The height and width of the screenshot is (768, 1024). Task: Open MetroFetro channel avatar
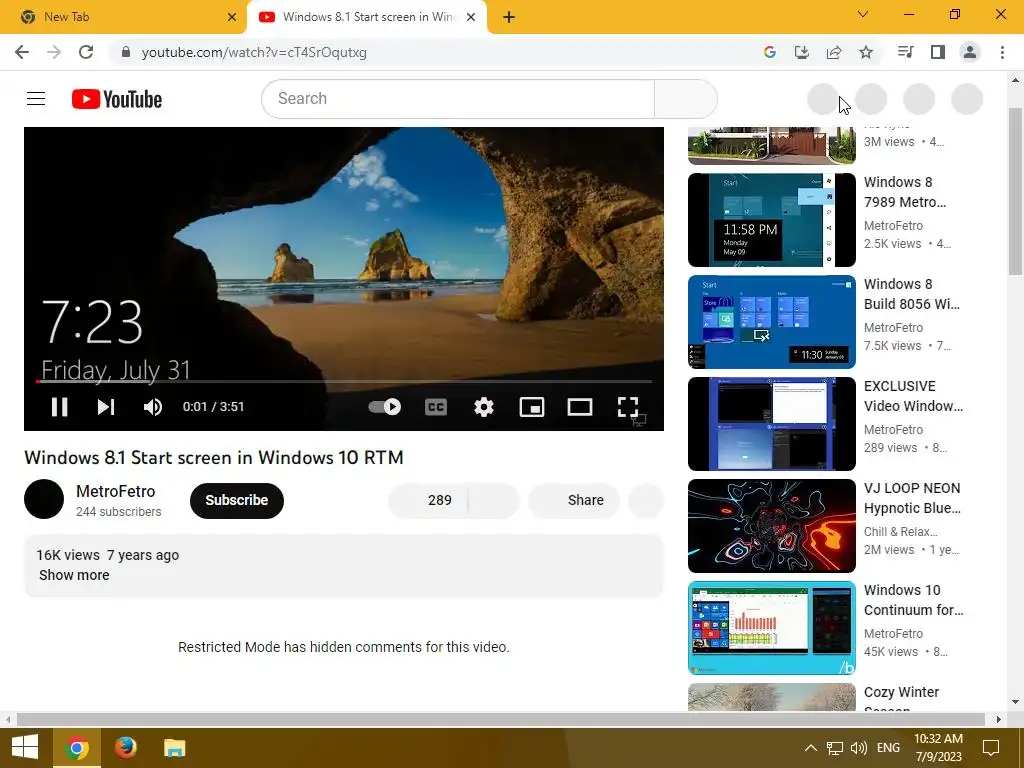pos(44,499)
